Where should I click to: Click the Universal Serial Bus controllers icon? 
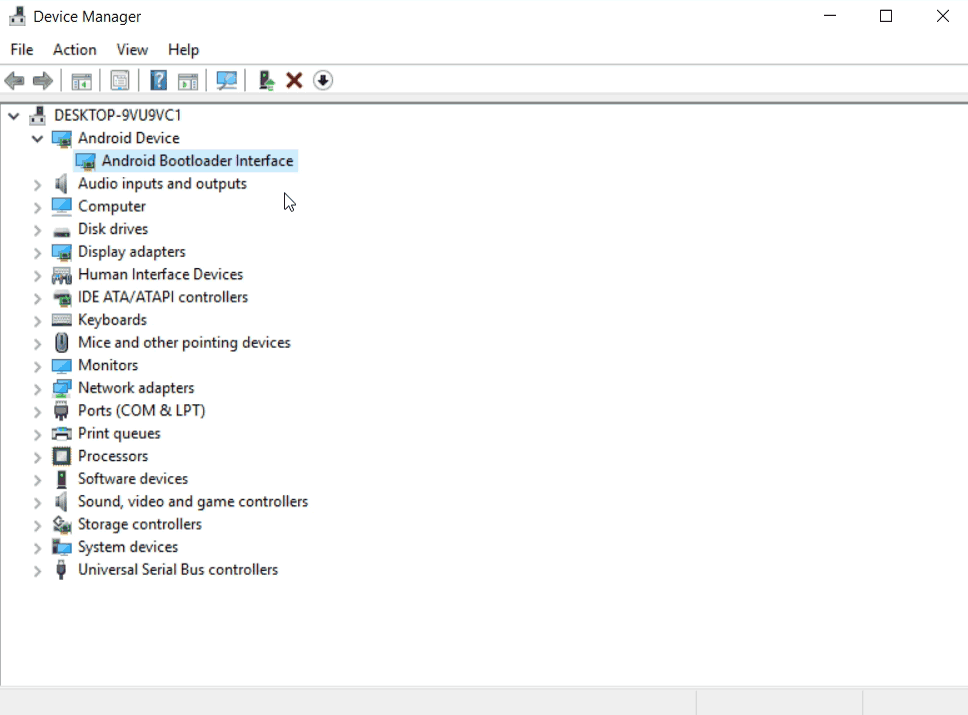[x=61, y=569]
